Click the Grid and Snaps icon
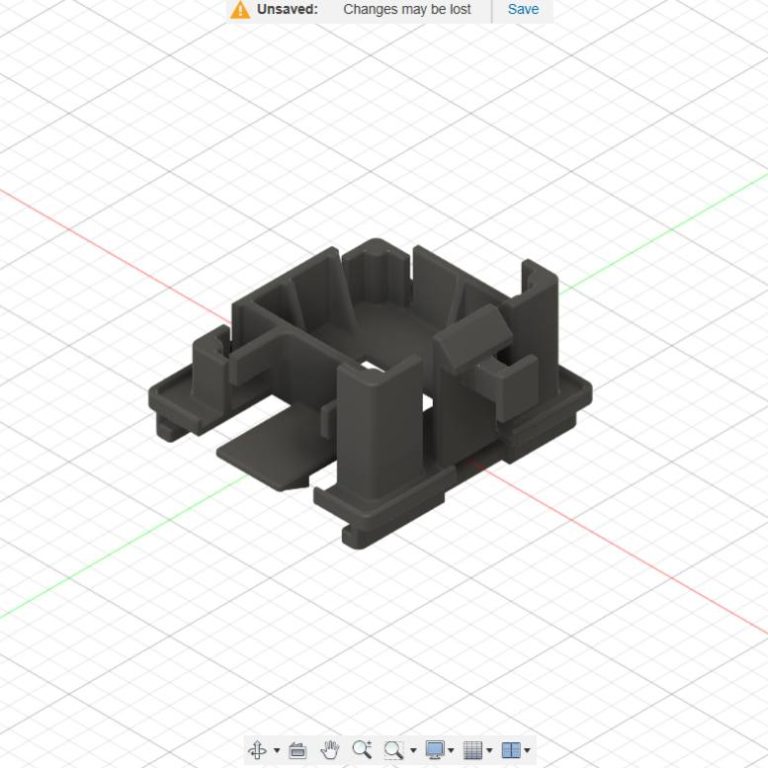 click(x=473, y=750)
